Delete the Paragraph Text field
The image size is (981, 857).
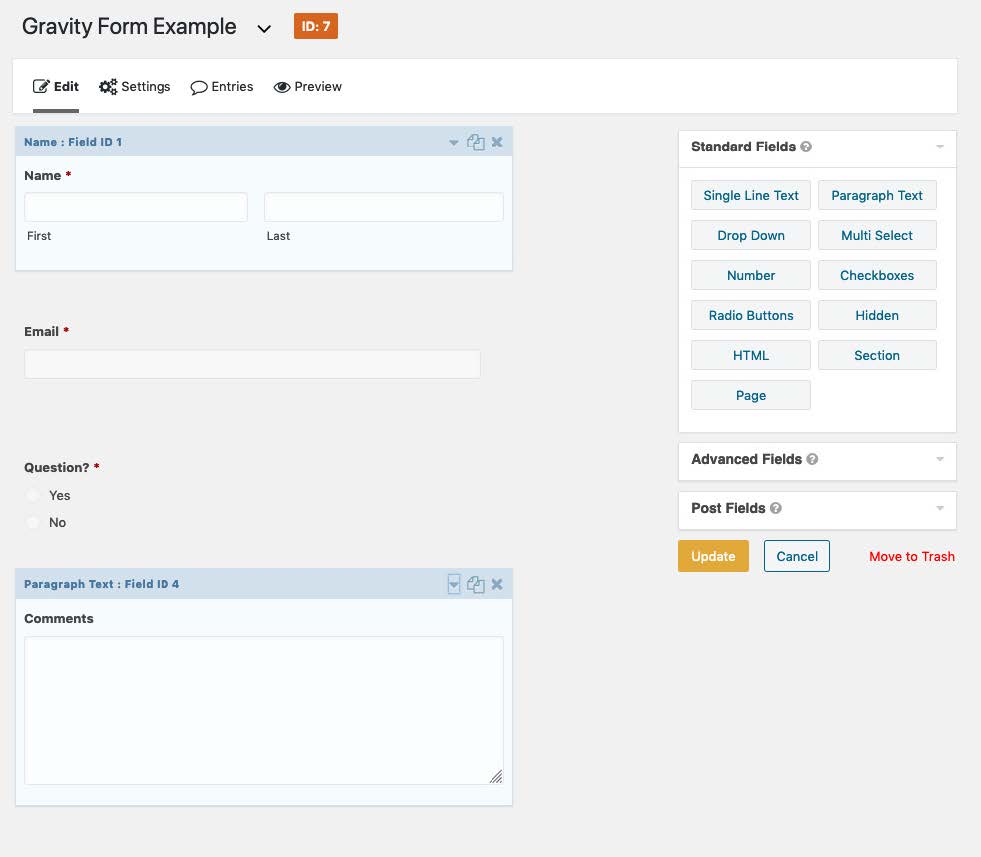[497, 584]
